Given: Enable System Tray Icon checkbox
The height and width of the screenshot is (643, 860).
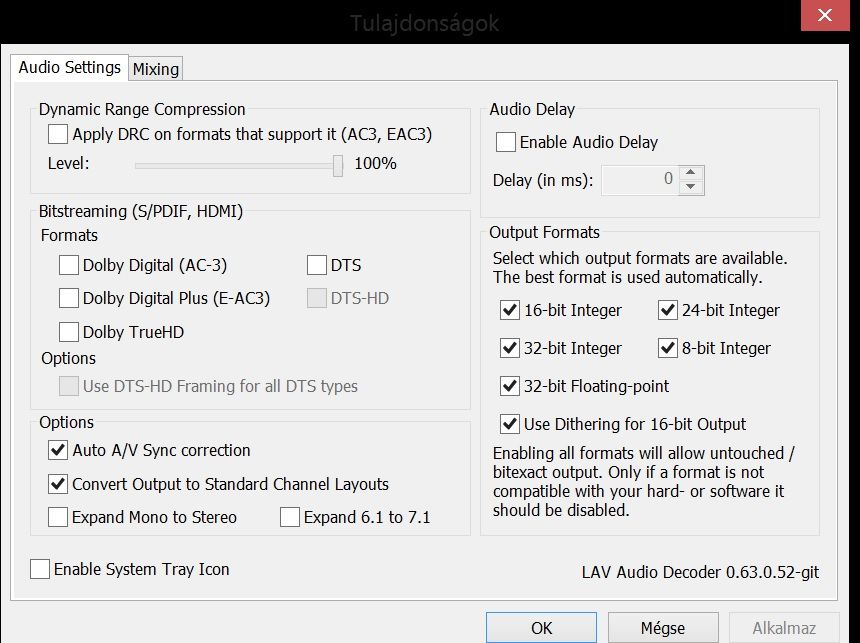Looking at the screenshot, I should (x=40, y=569).
